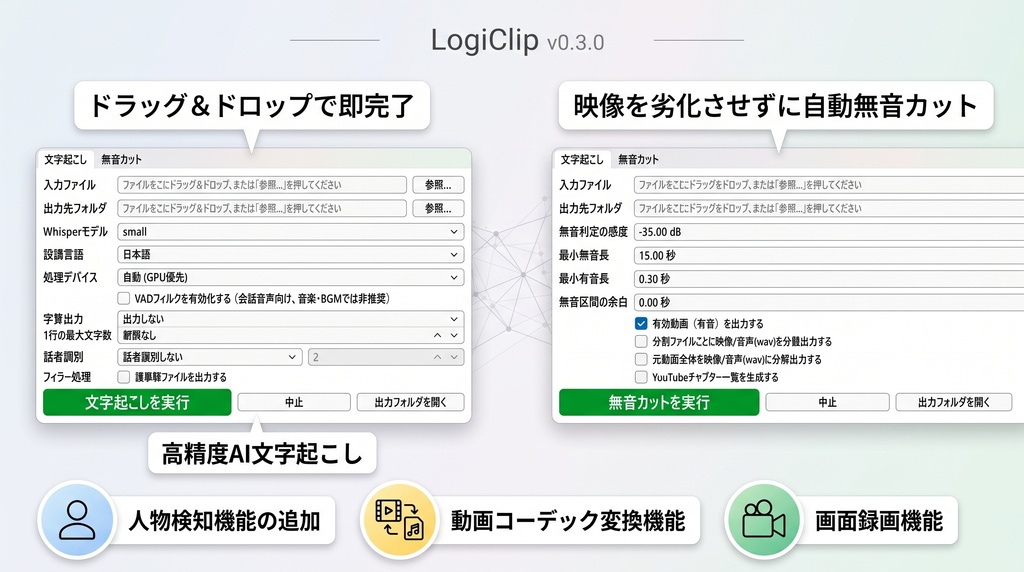1024x572 pixels.
Task: Click the 動画コーデック変換機能 label
Action: coord(568,521)
